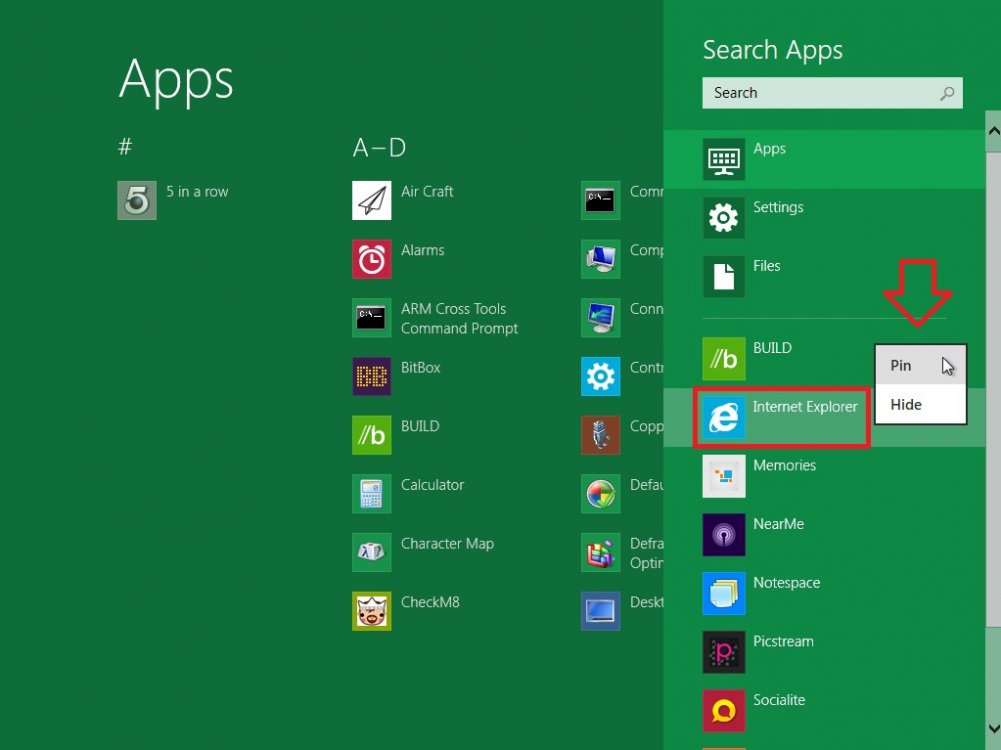Click the scrollbar down arrow
The width and height of the screenshot is (1001, 750).
pos(993,729)
